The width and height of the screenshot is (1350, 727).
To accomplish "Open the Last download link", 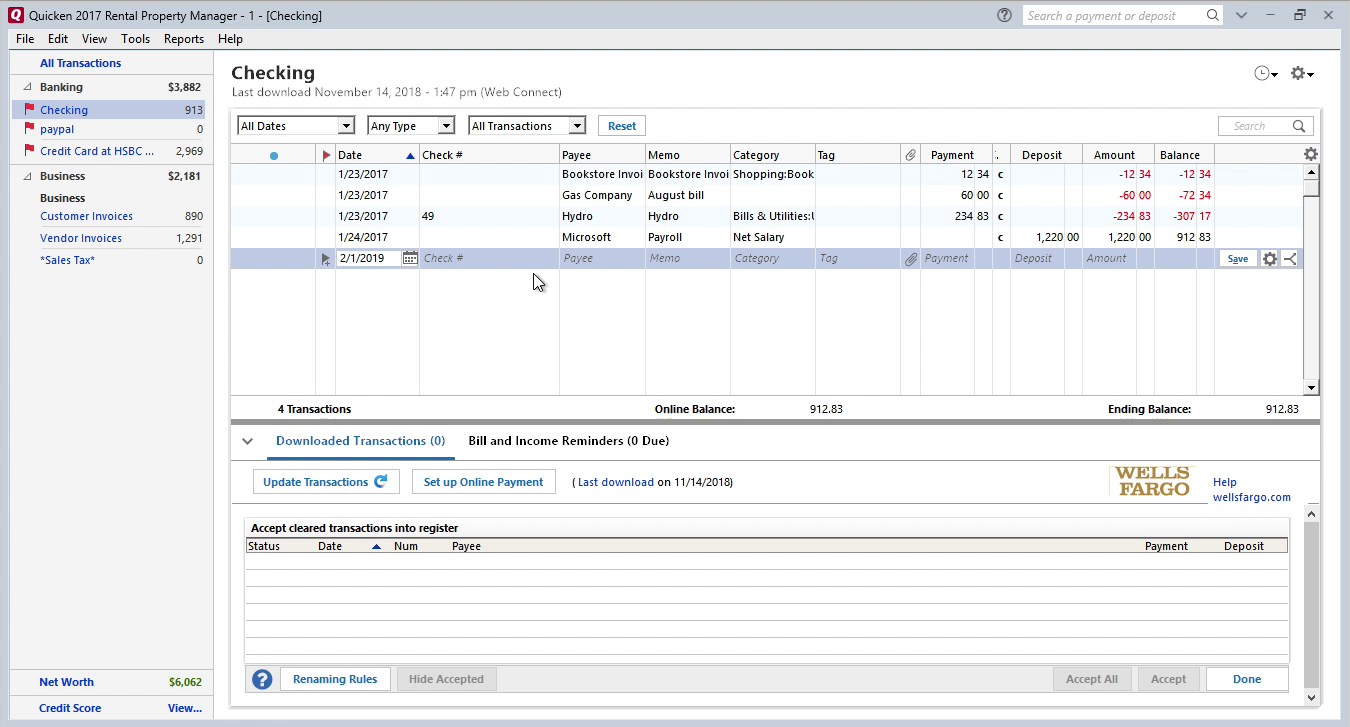I will tap(616, 482).
